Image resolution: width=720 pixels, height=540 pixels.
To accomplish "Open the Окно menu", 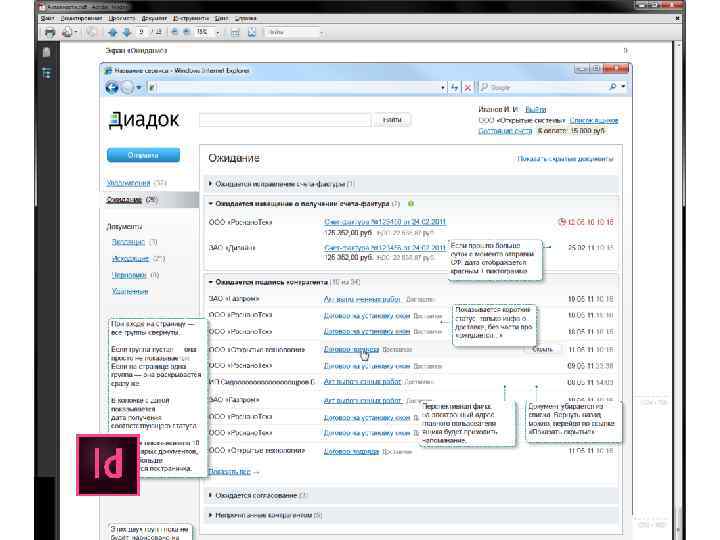I will (x=221, y=18).
